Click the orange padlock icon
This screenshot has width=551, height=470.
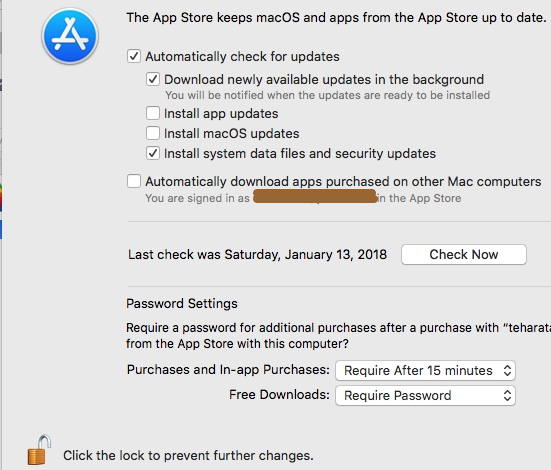click(39, 450)
